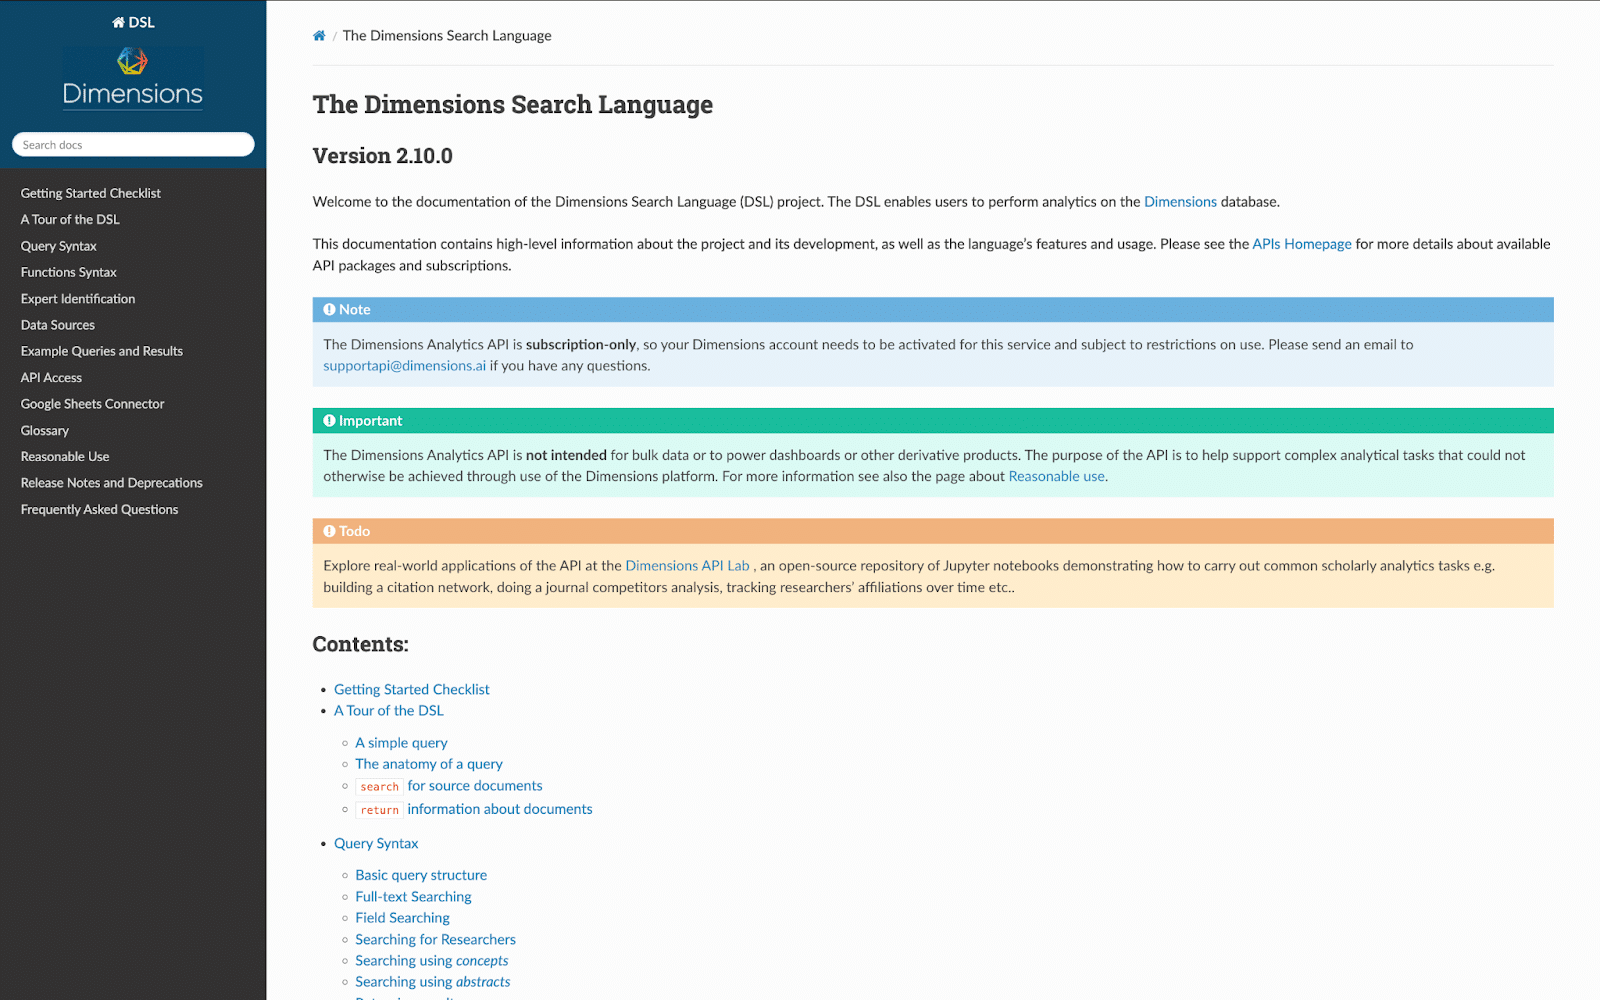Open return information about documents link
The image size is (1600, 1000).
(474, 809)
